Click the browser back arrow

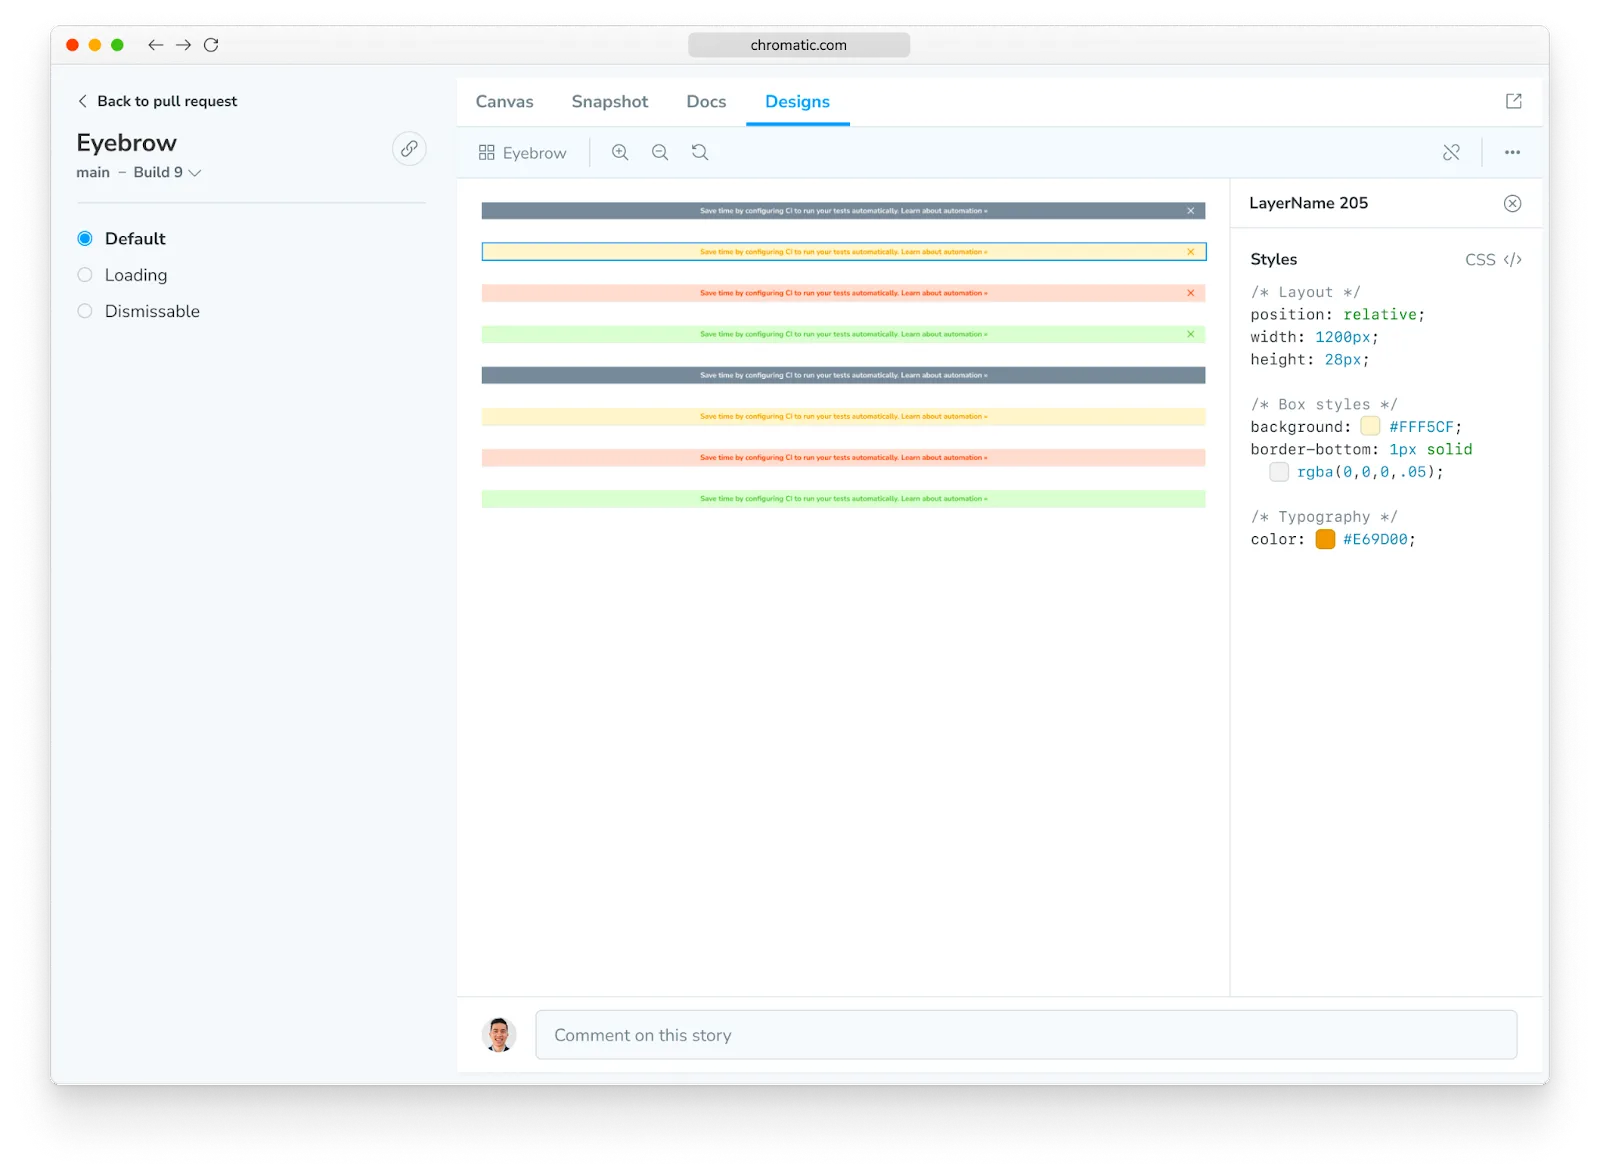[155, 45]
